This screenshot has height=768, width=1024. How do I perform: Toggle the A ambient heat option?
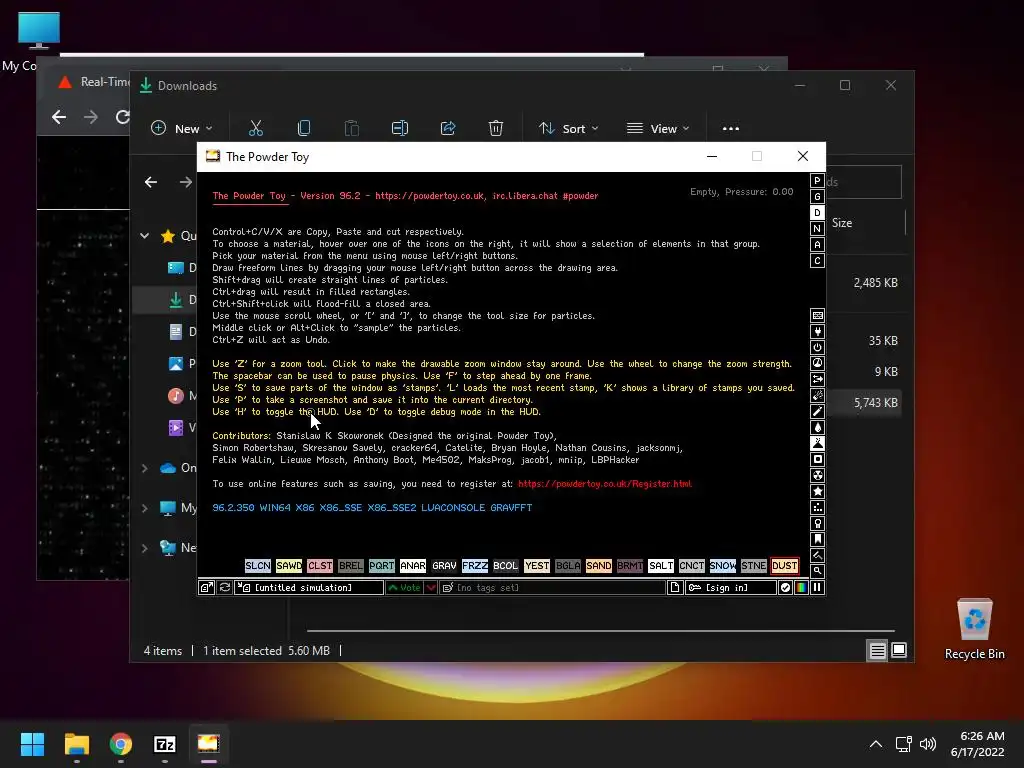pyautogui.click(x=817, y=245)
